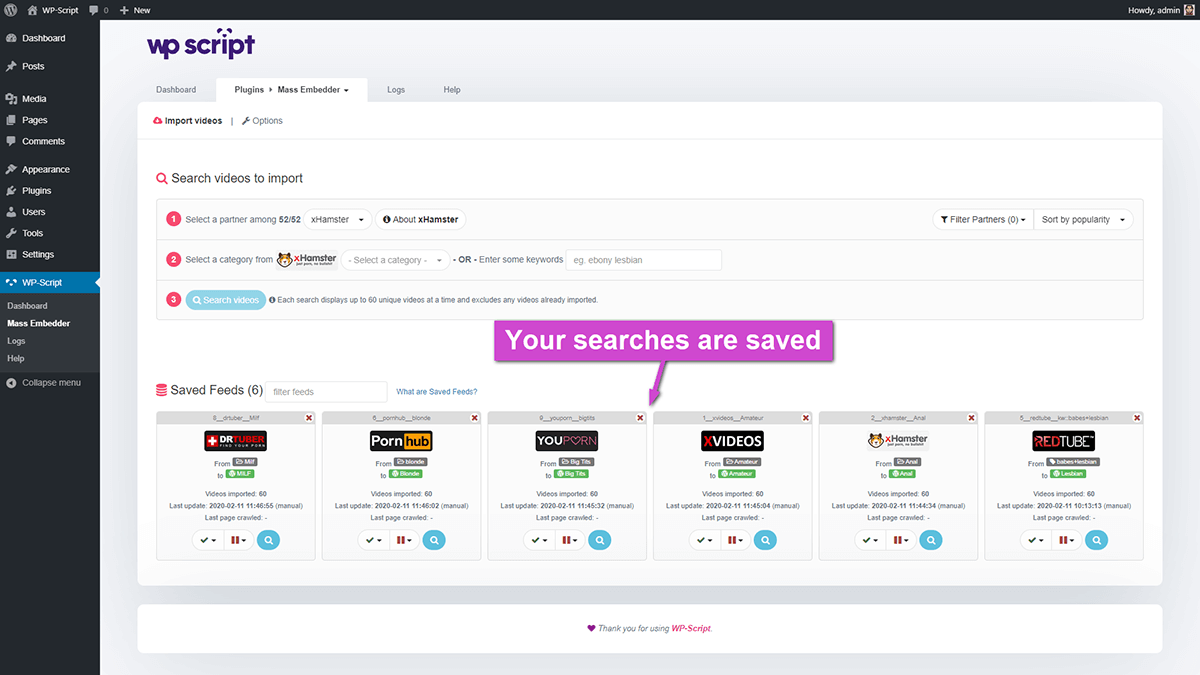Open the Help tab in WP-Script header

pyautogui.click(x=452, y=90)
